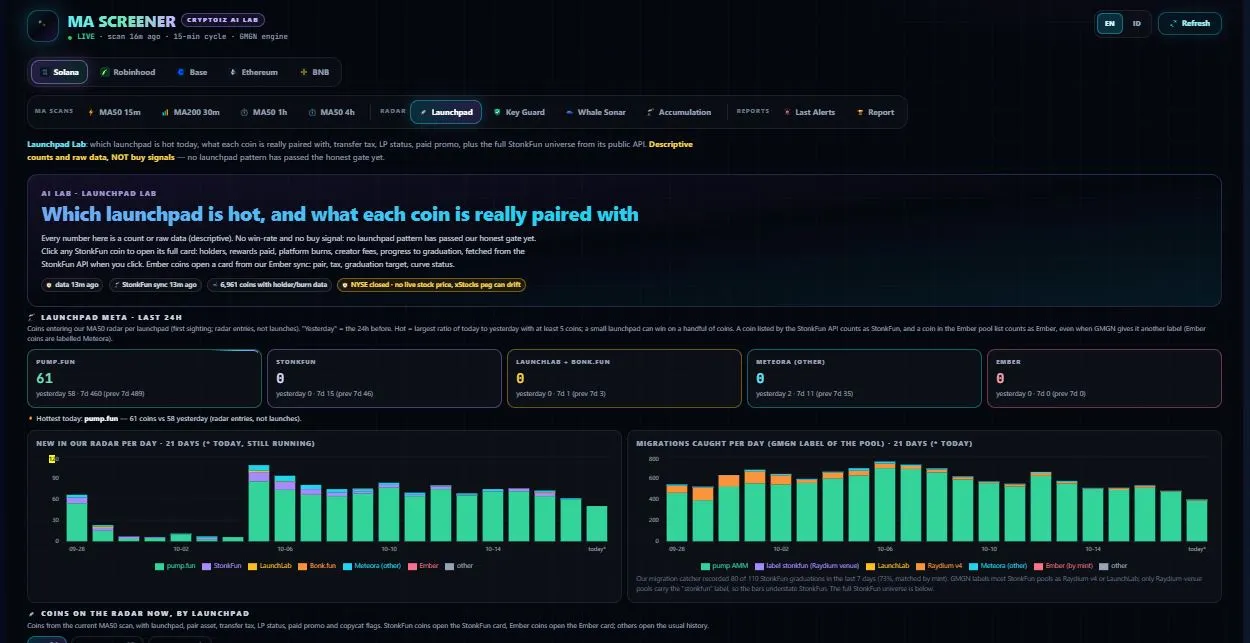
Task: Open the LAUNCHLAB + BONK.FUN card
Action: pos(624,378)
